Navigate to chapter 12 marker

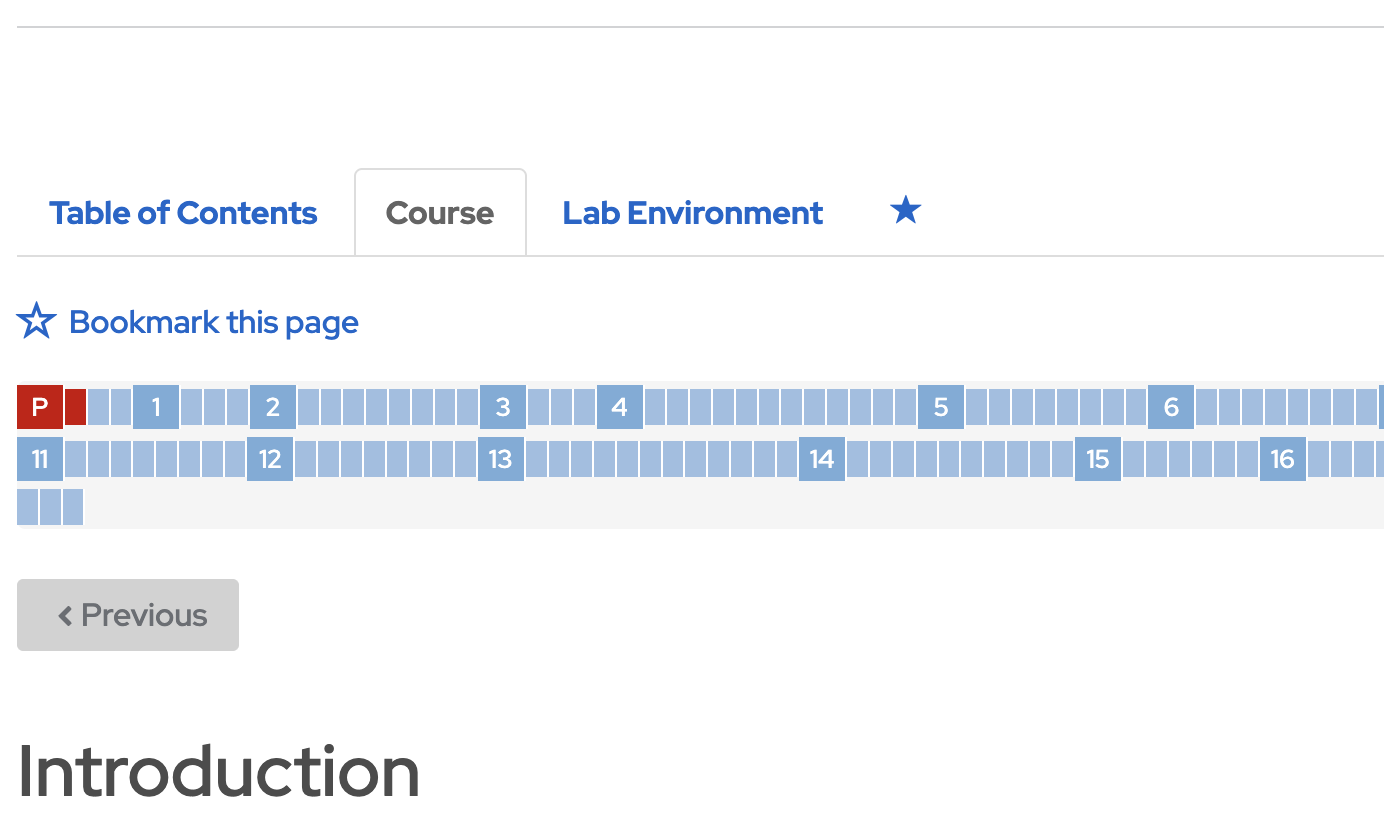270,459
